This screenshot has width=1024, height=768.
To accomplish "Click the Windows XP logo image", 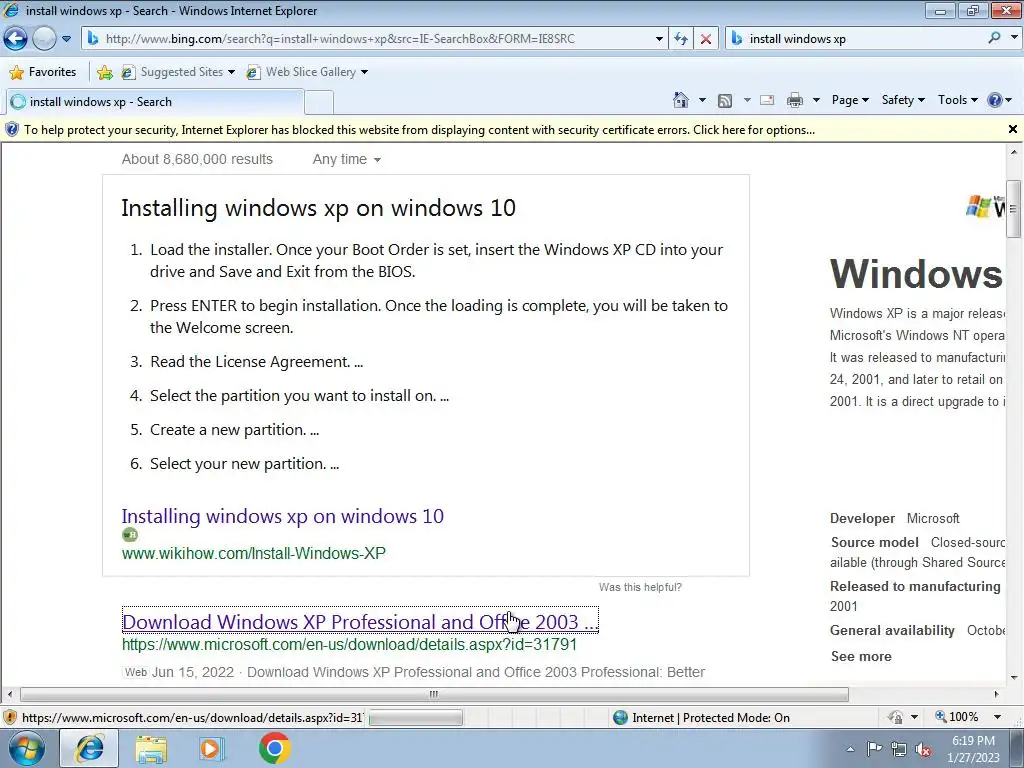I will pyautogui.click(x=985, y=206).
